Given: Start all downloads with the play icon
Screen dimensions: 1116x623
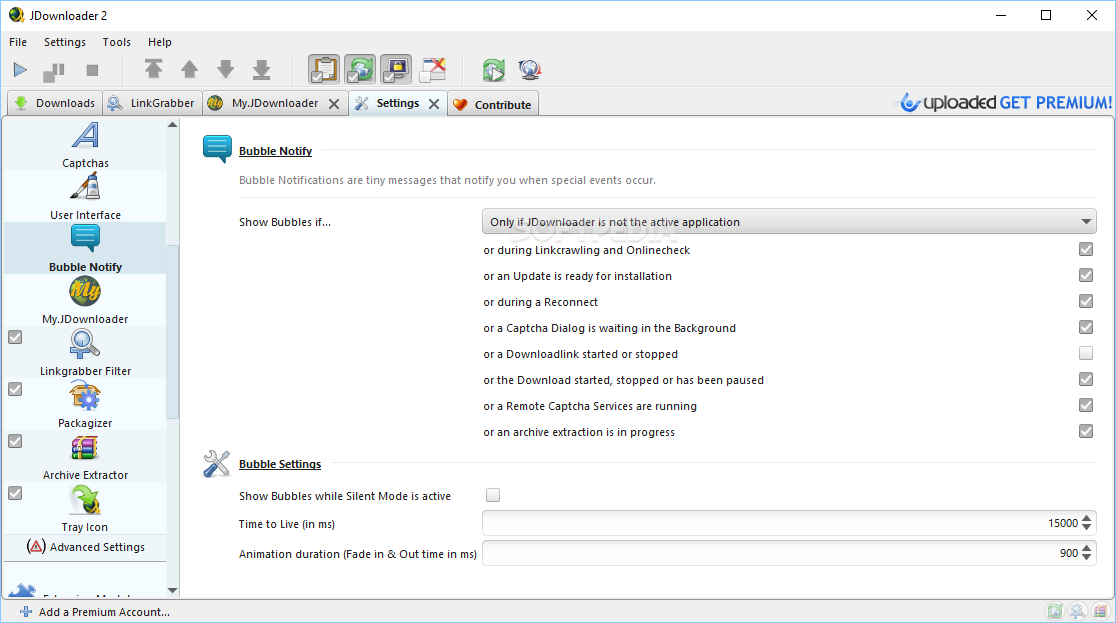Looking at the screenshot, I should 20,70.
